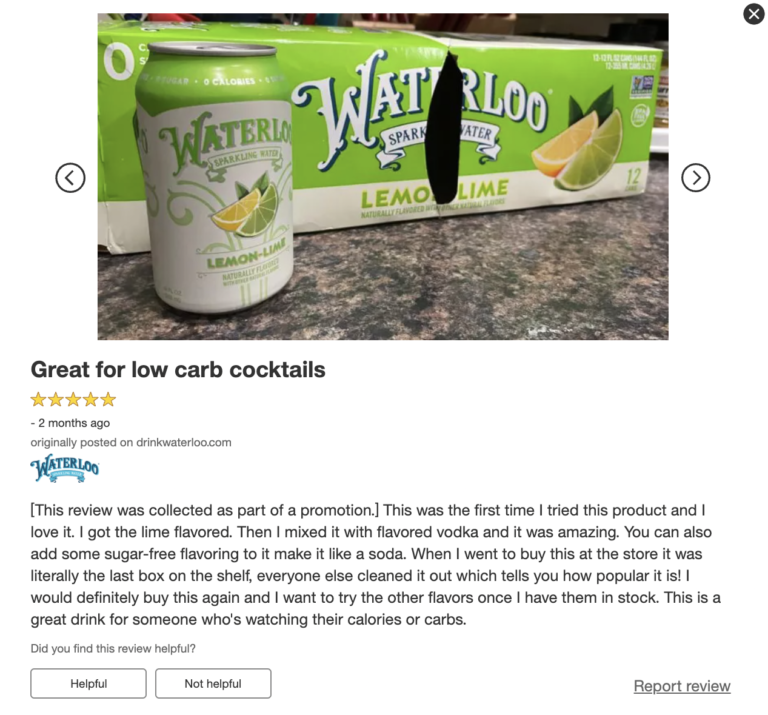Select the 'Great for low carb cocktails' title
Viewport: 768px width, 715px height.
click(x=178, y=369)
